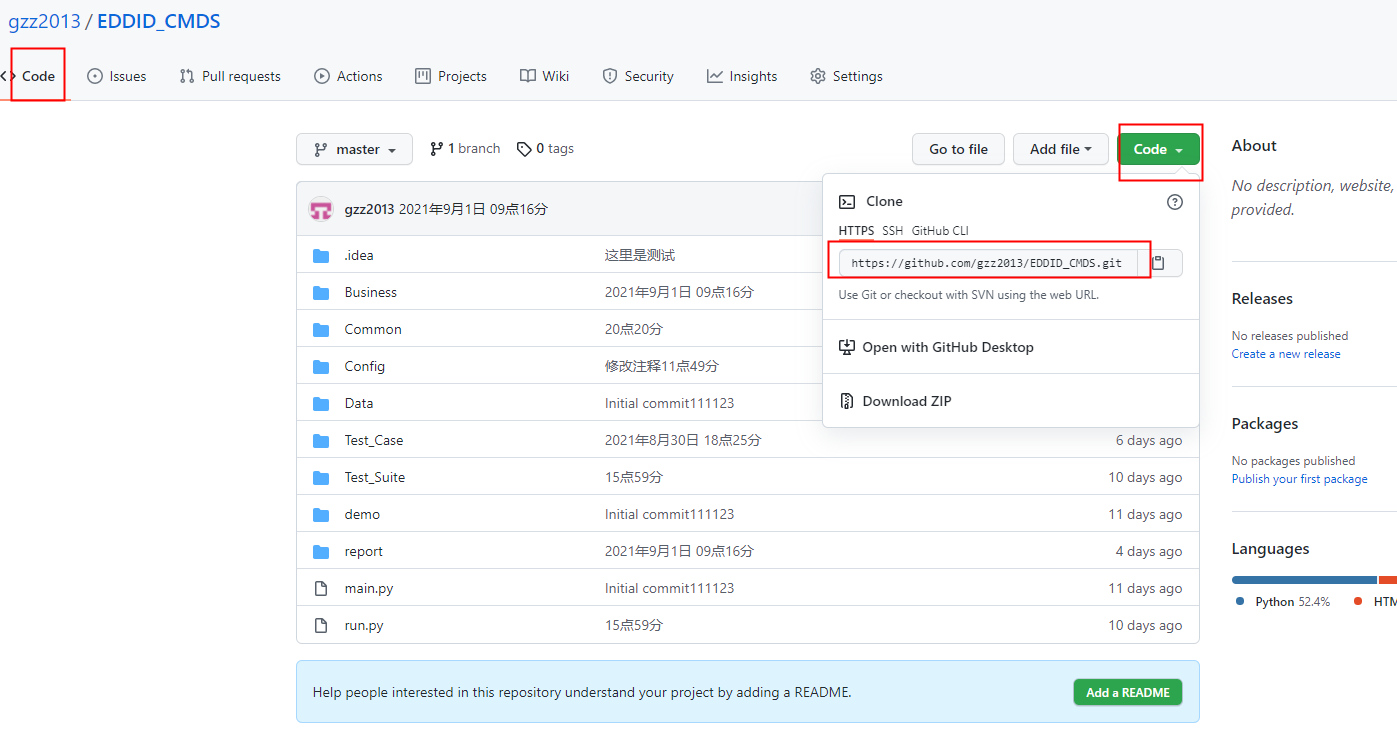
Task: Open the demo folder
Action: (x=362, y=514)
